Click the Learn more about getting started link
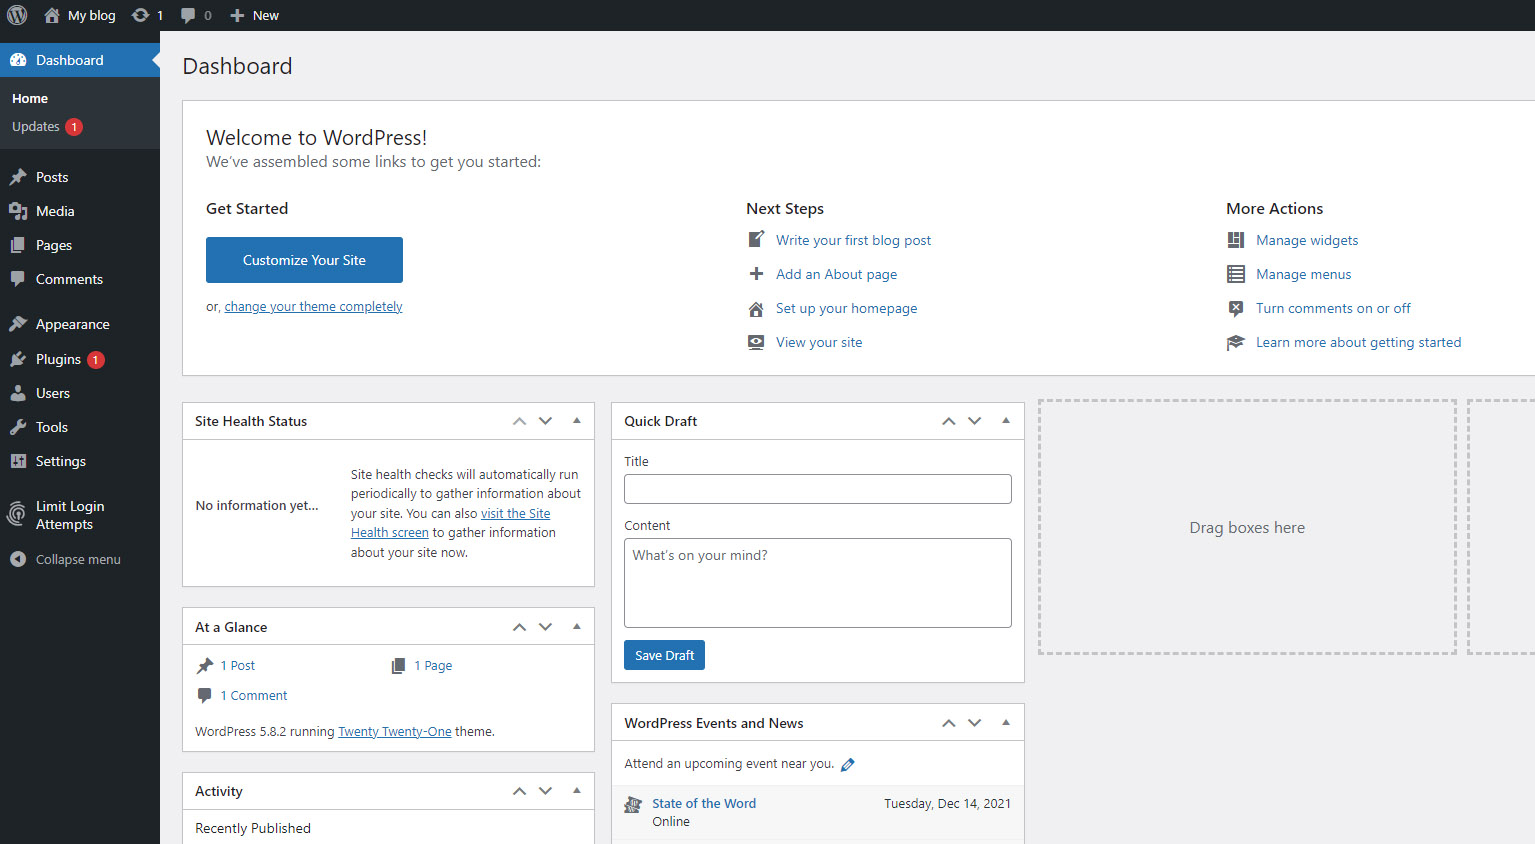 (x=1358, y=342)
